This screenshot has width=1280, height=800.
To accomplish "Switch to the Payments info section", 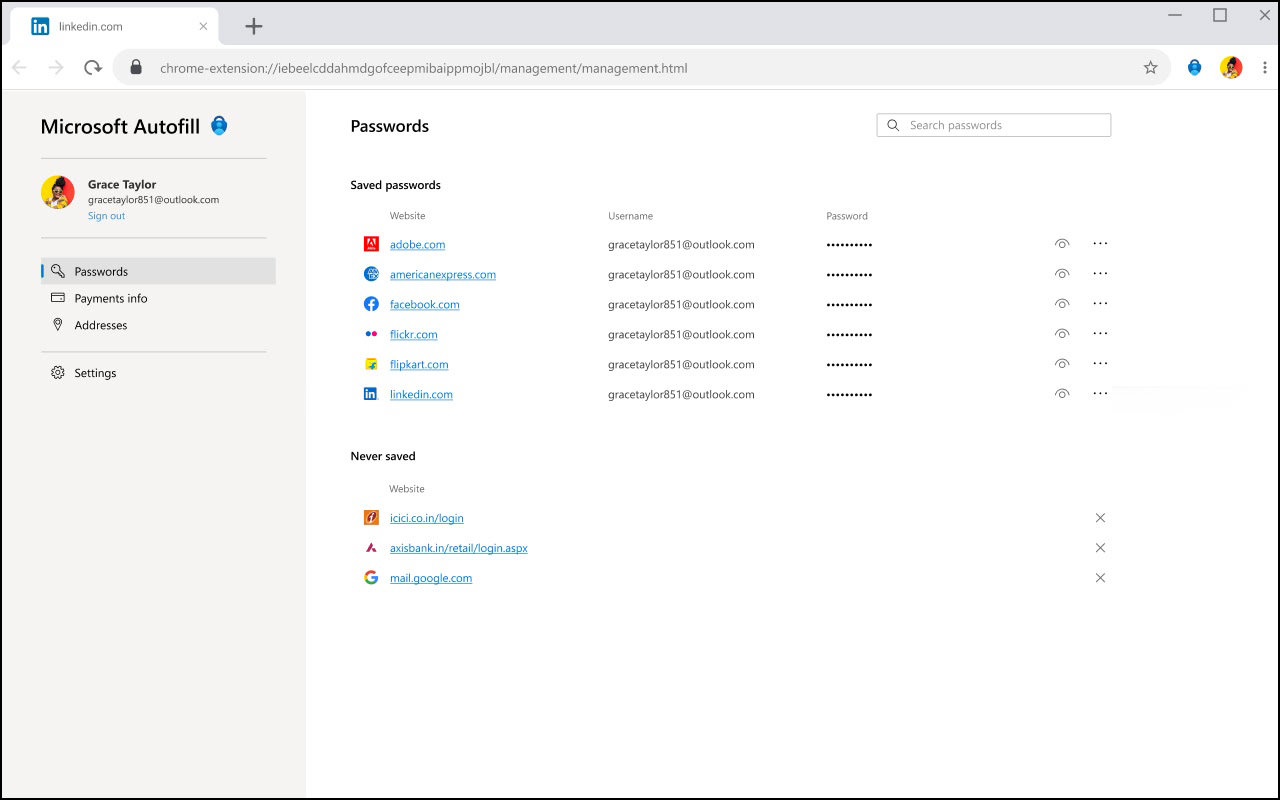I will [111, 298].
